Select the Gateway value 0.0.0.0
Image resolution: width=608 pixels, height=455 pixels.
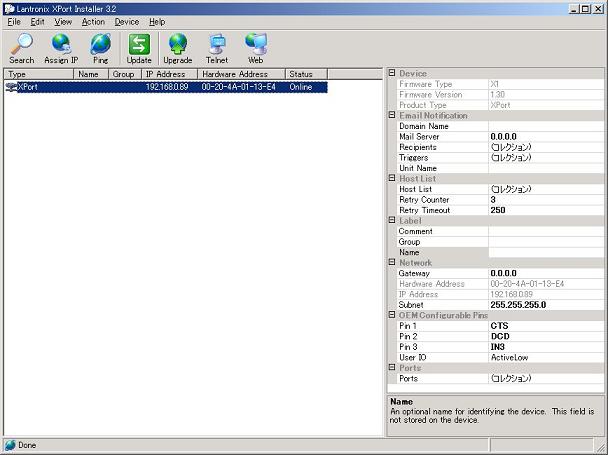click(546, 273)
